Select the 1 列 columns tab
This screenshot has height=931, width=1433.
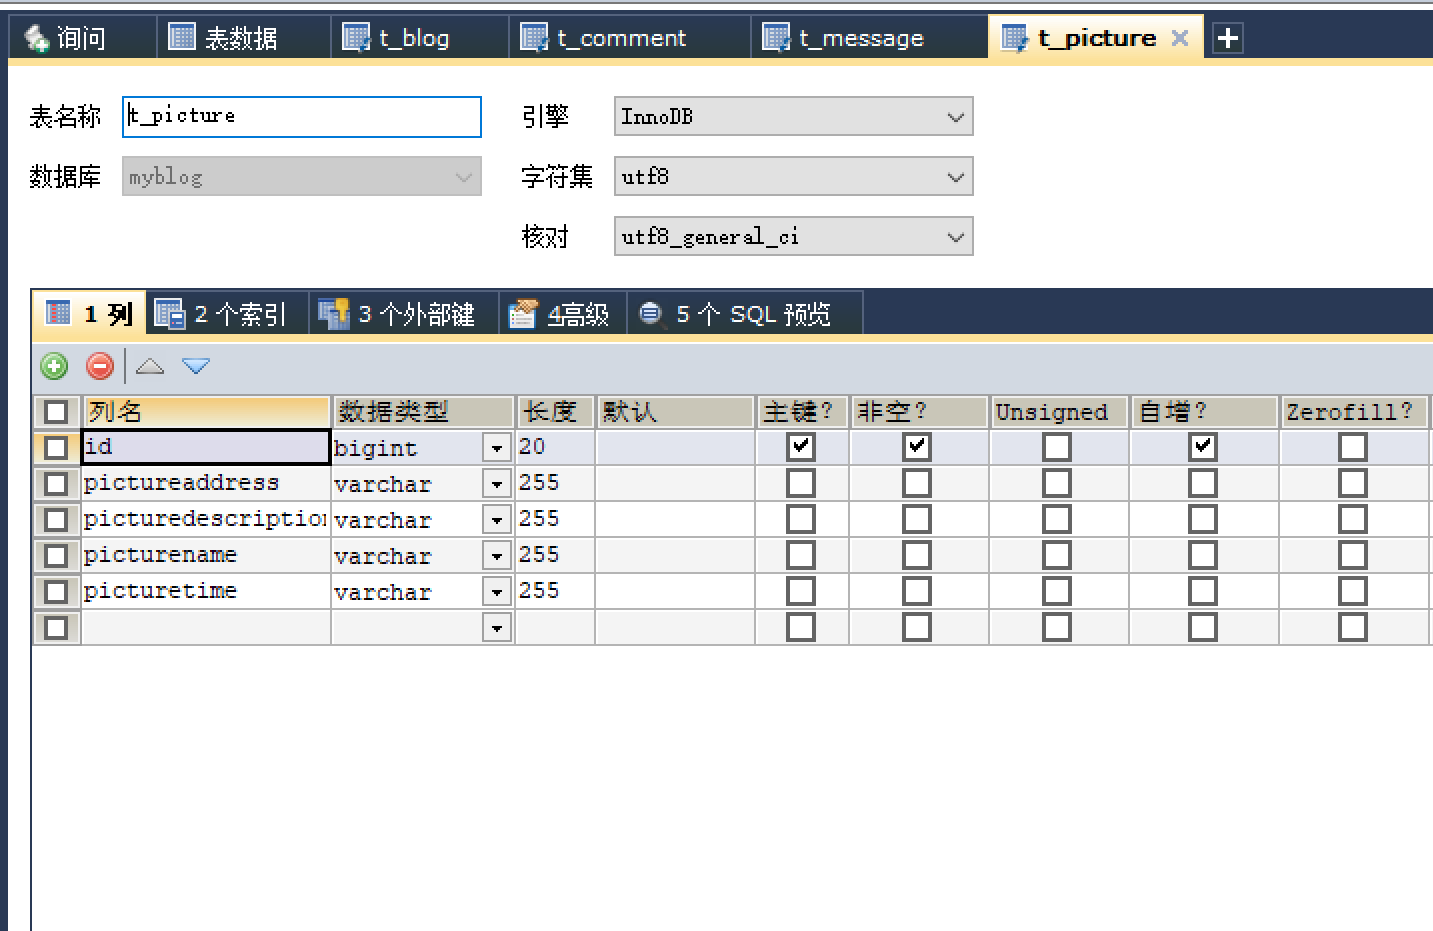click(90, 314)
